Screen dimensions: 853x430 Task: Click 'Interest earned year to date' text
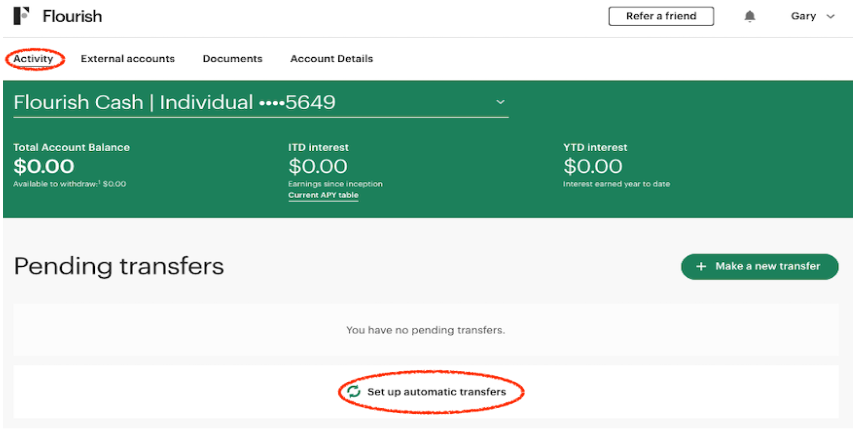coord(616,184)
